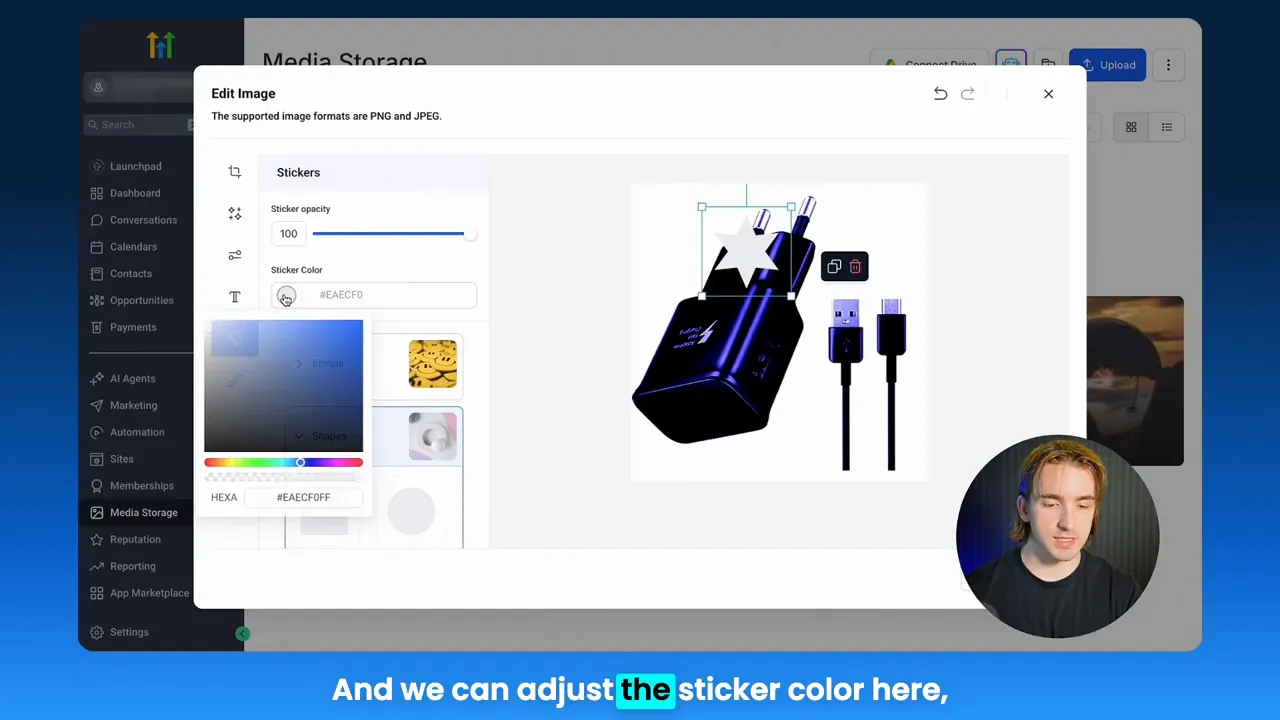Screen dimensions: 1280x720
Task: Open Reputation in the sidebar
Action: click(125, 539)
